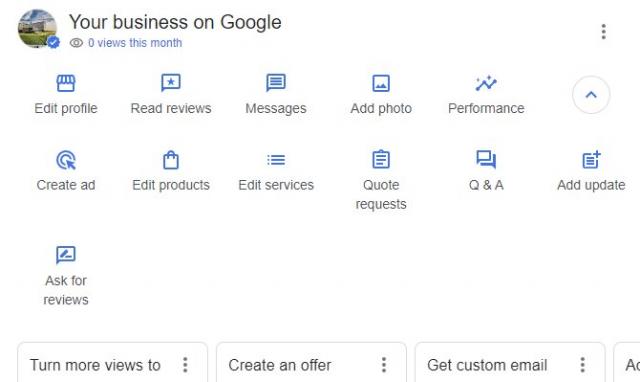Open options on Get custom email card
This screenshot has height=382, width=640.
click(x=582, y=365)
